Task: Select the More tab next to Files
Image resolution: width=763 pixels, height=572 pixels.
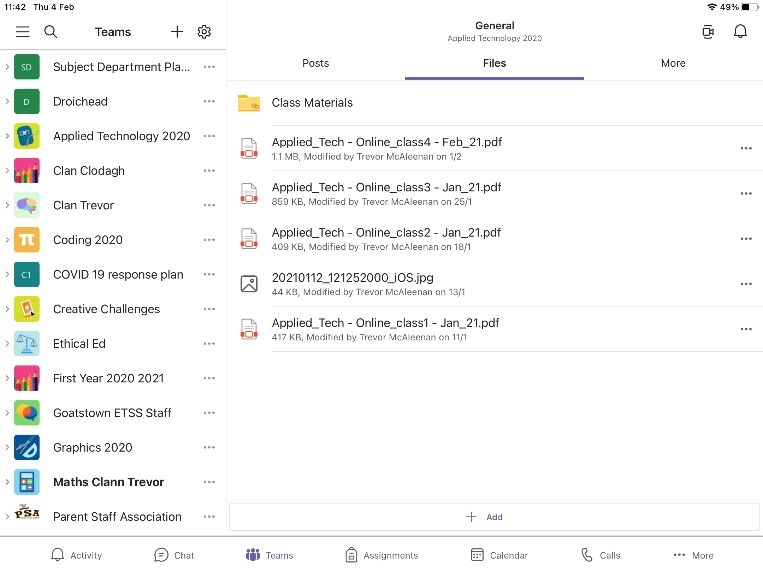Action: tap(673, 63)
